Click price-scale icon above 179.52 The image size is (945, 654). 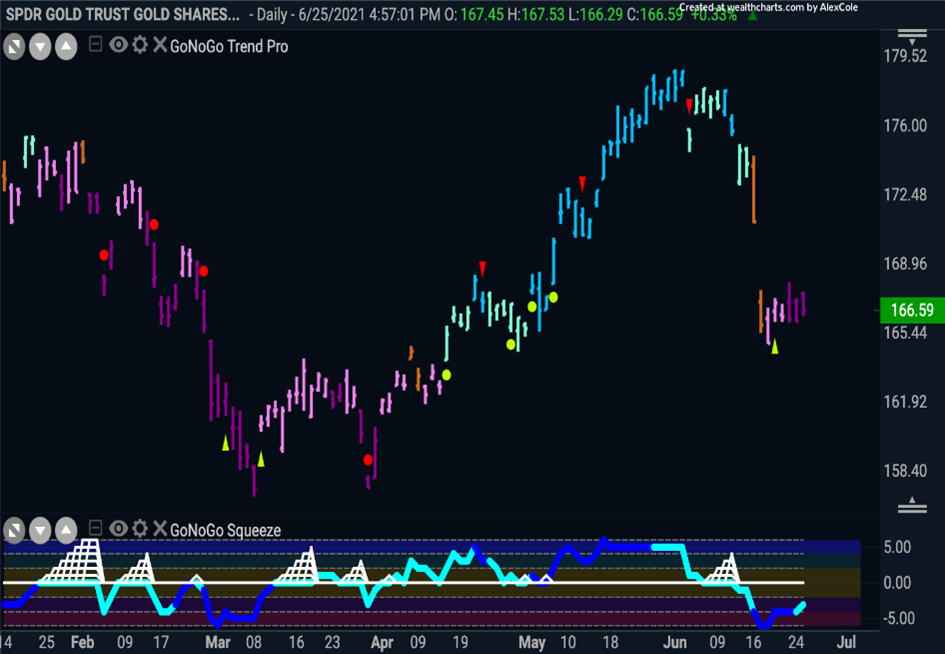[x=912, y=37]
